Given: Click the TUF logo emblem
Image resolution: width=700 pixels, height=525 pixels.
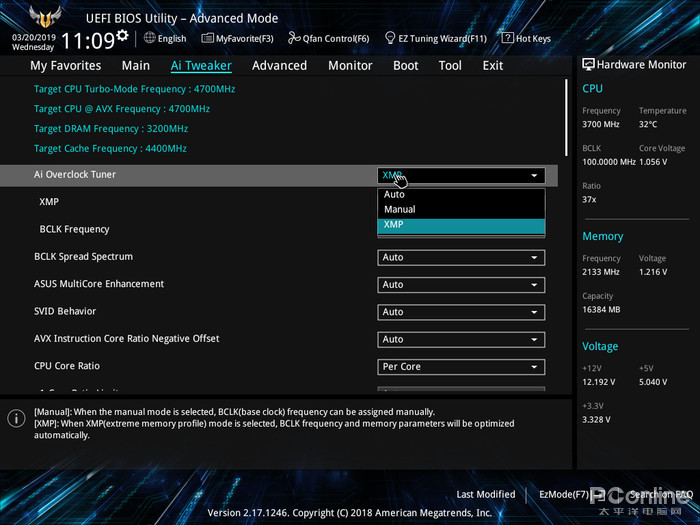Looking at the screenshot, I should click(45, 17).
